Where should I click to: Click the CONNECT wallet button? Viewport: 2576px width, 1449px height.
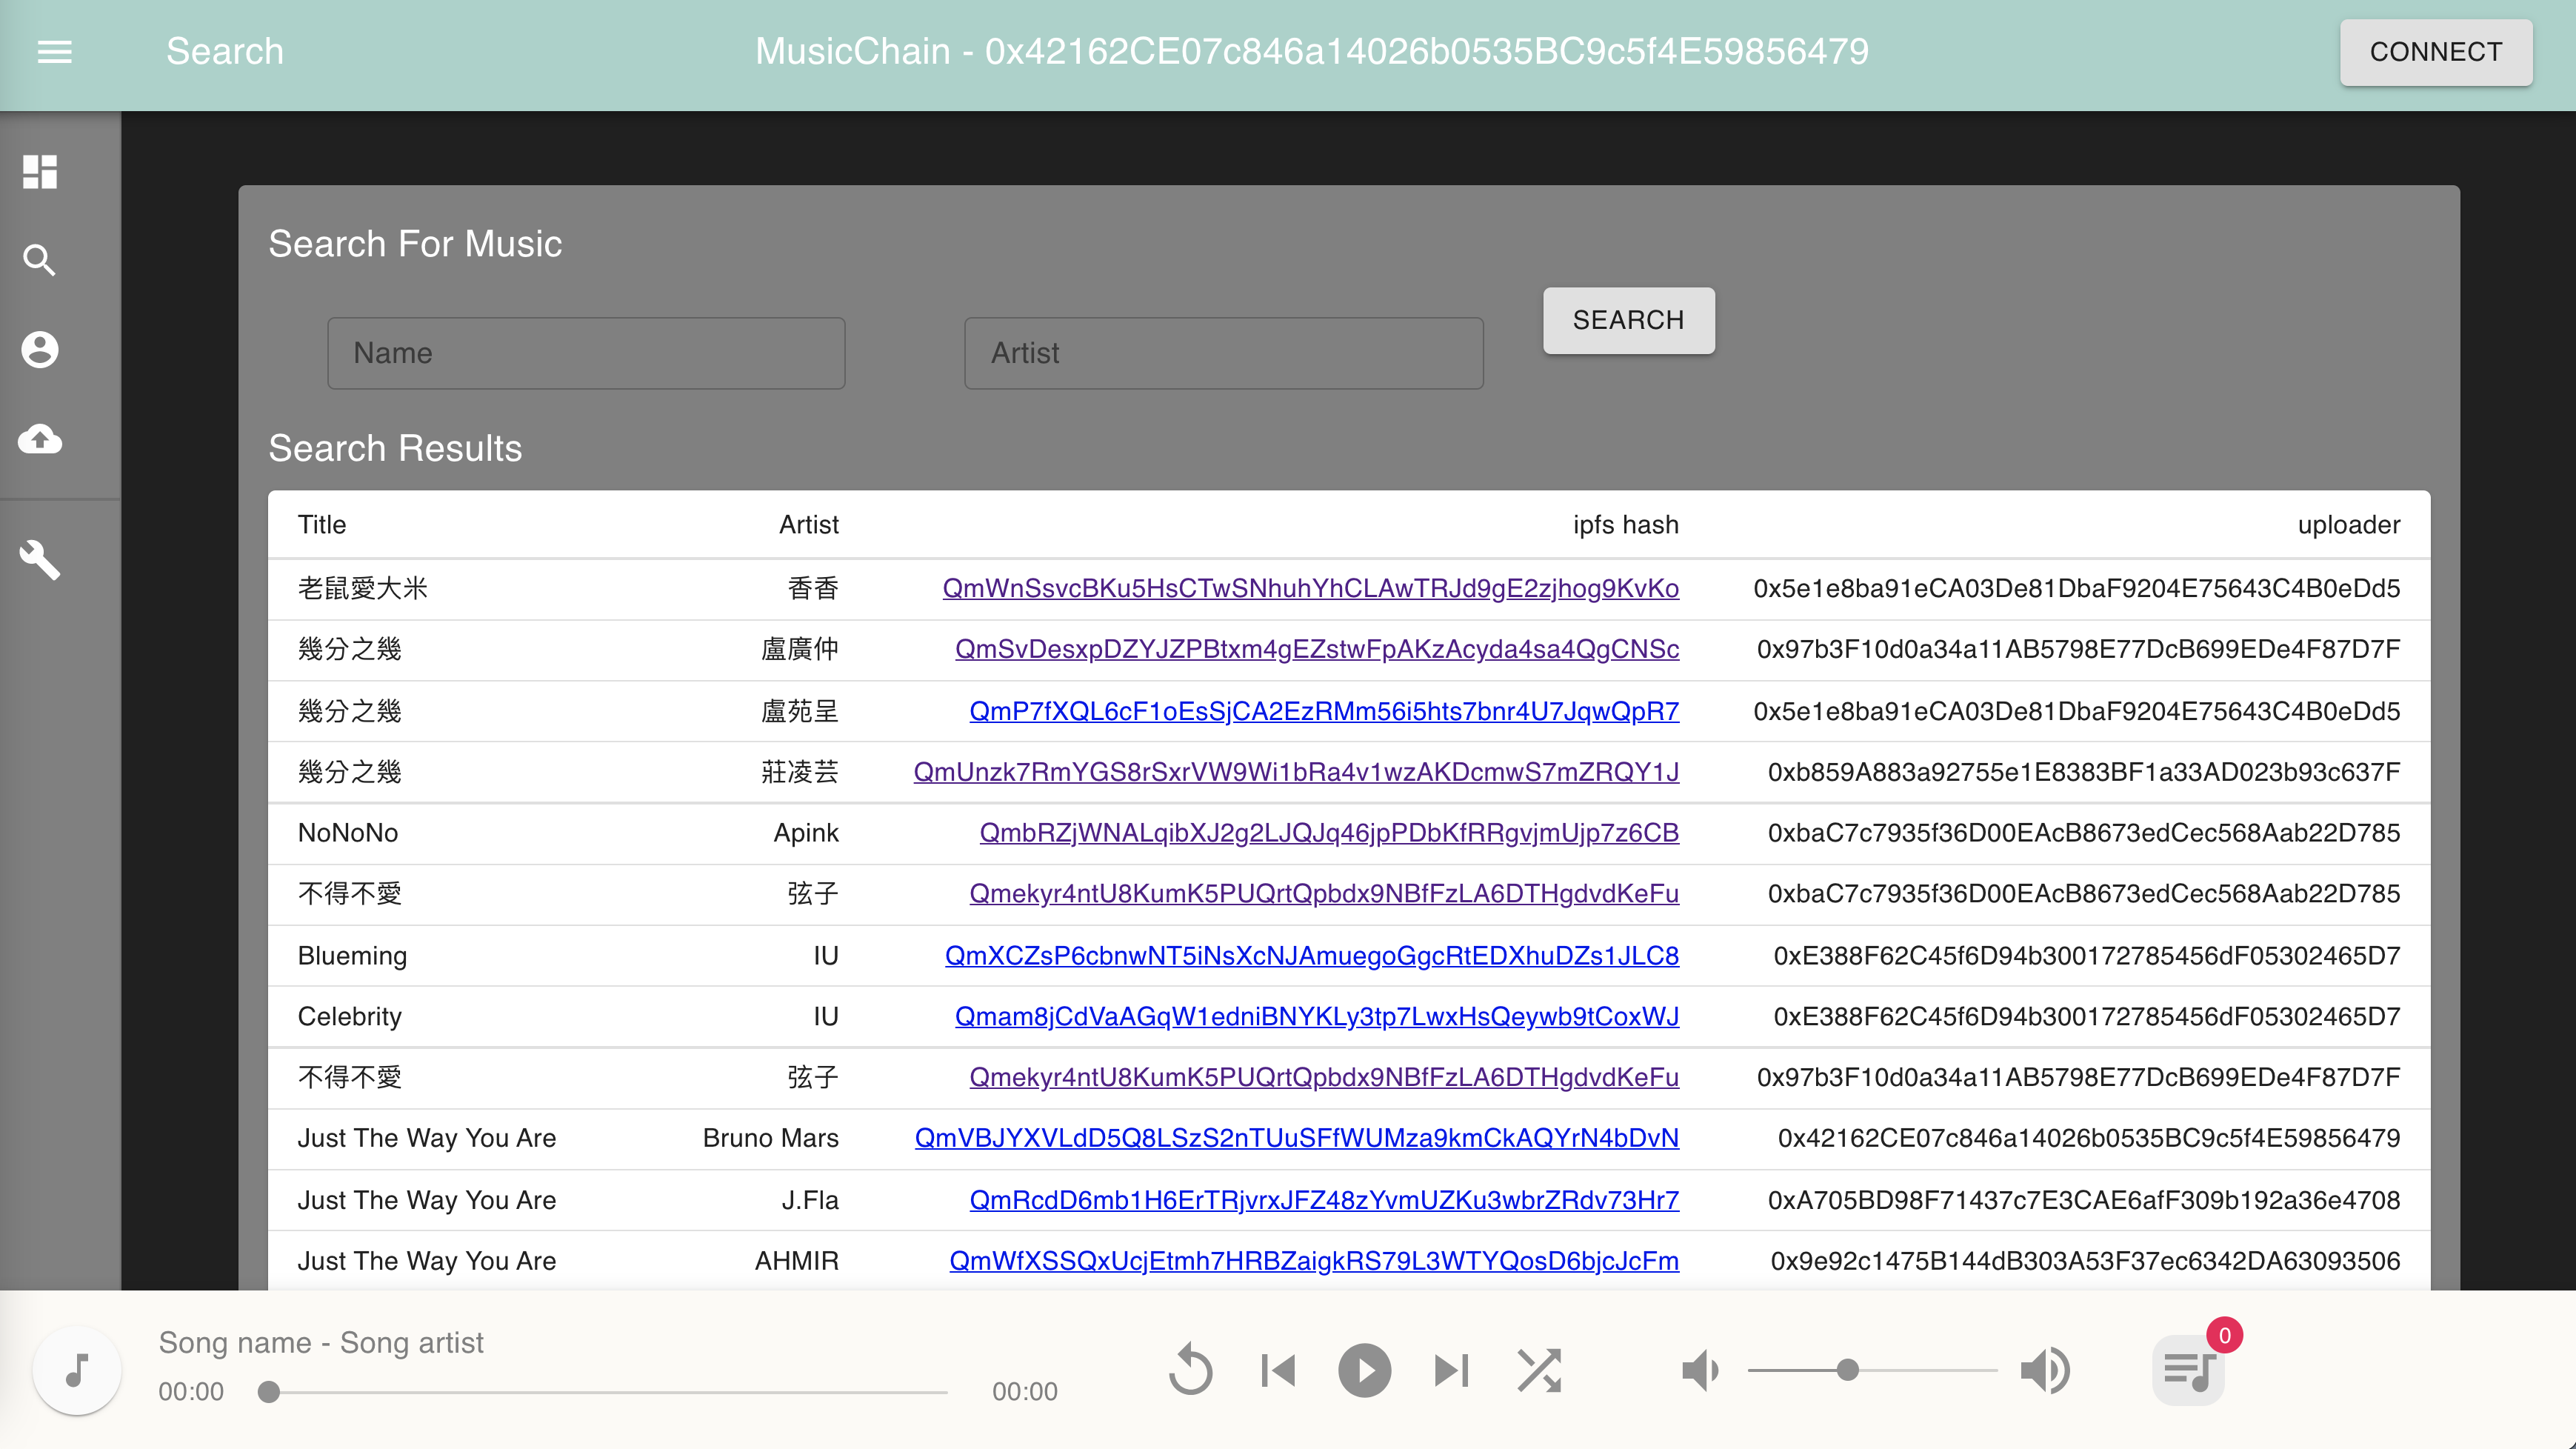coord(2435,52)
